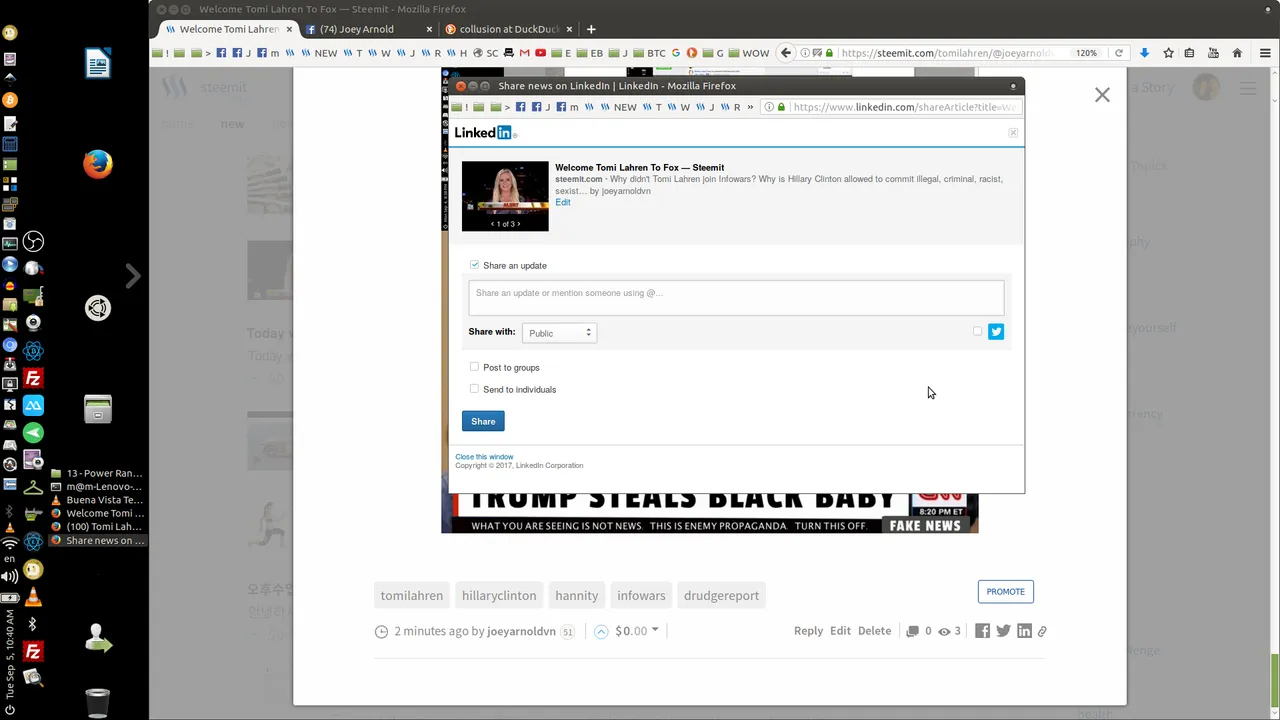This screenshot has width=1280, height=720.
Task: Copy post link using chain icon
Action: point(1042,632)
